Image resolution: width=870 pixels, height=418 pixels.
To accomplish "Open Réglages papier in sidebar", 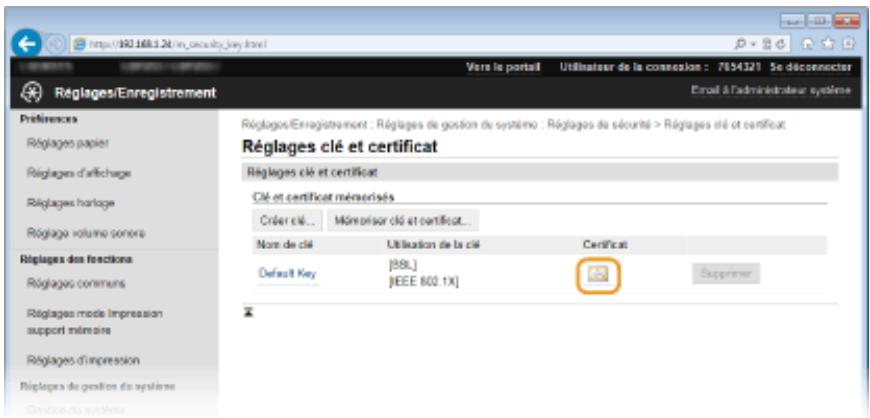I will point(68,143).
